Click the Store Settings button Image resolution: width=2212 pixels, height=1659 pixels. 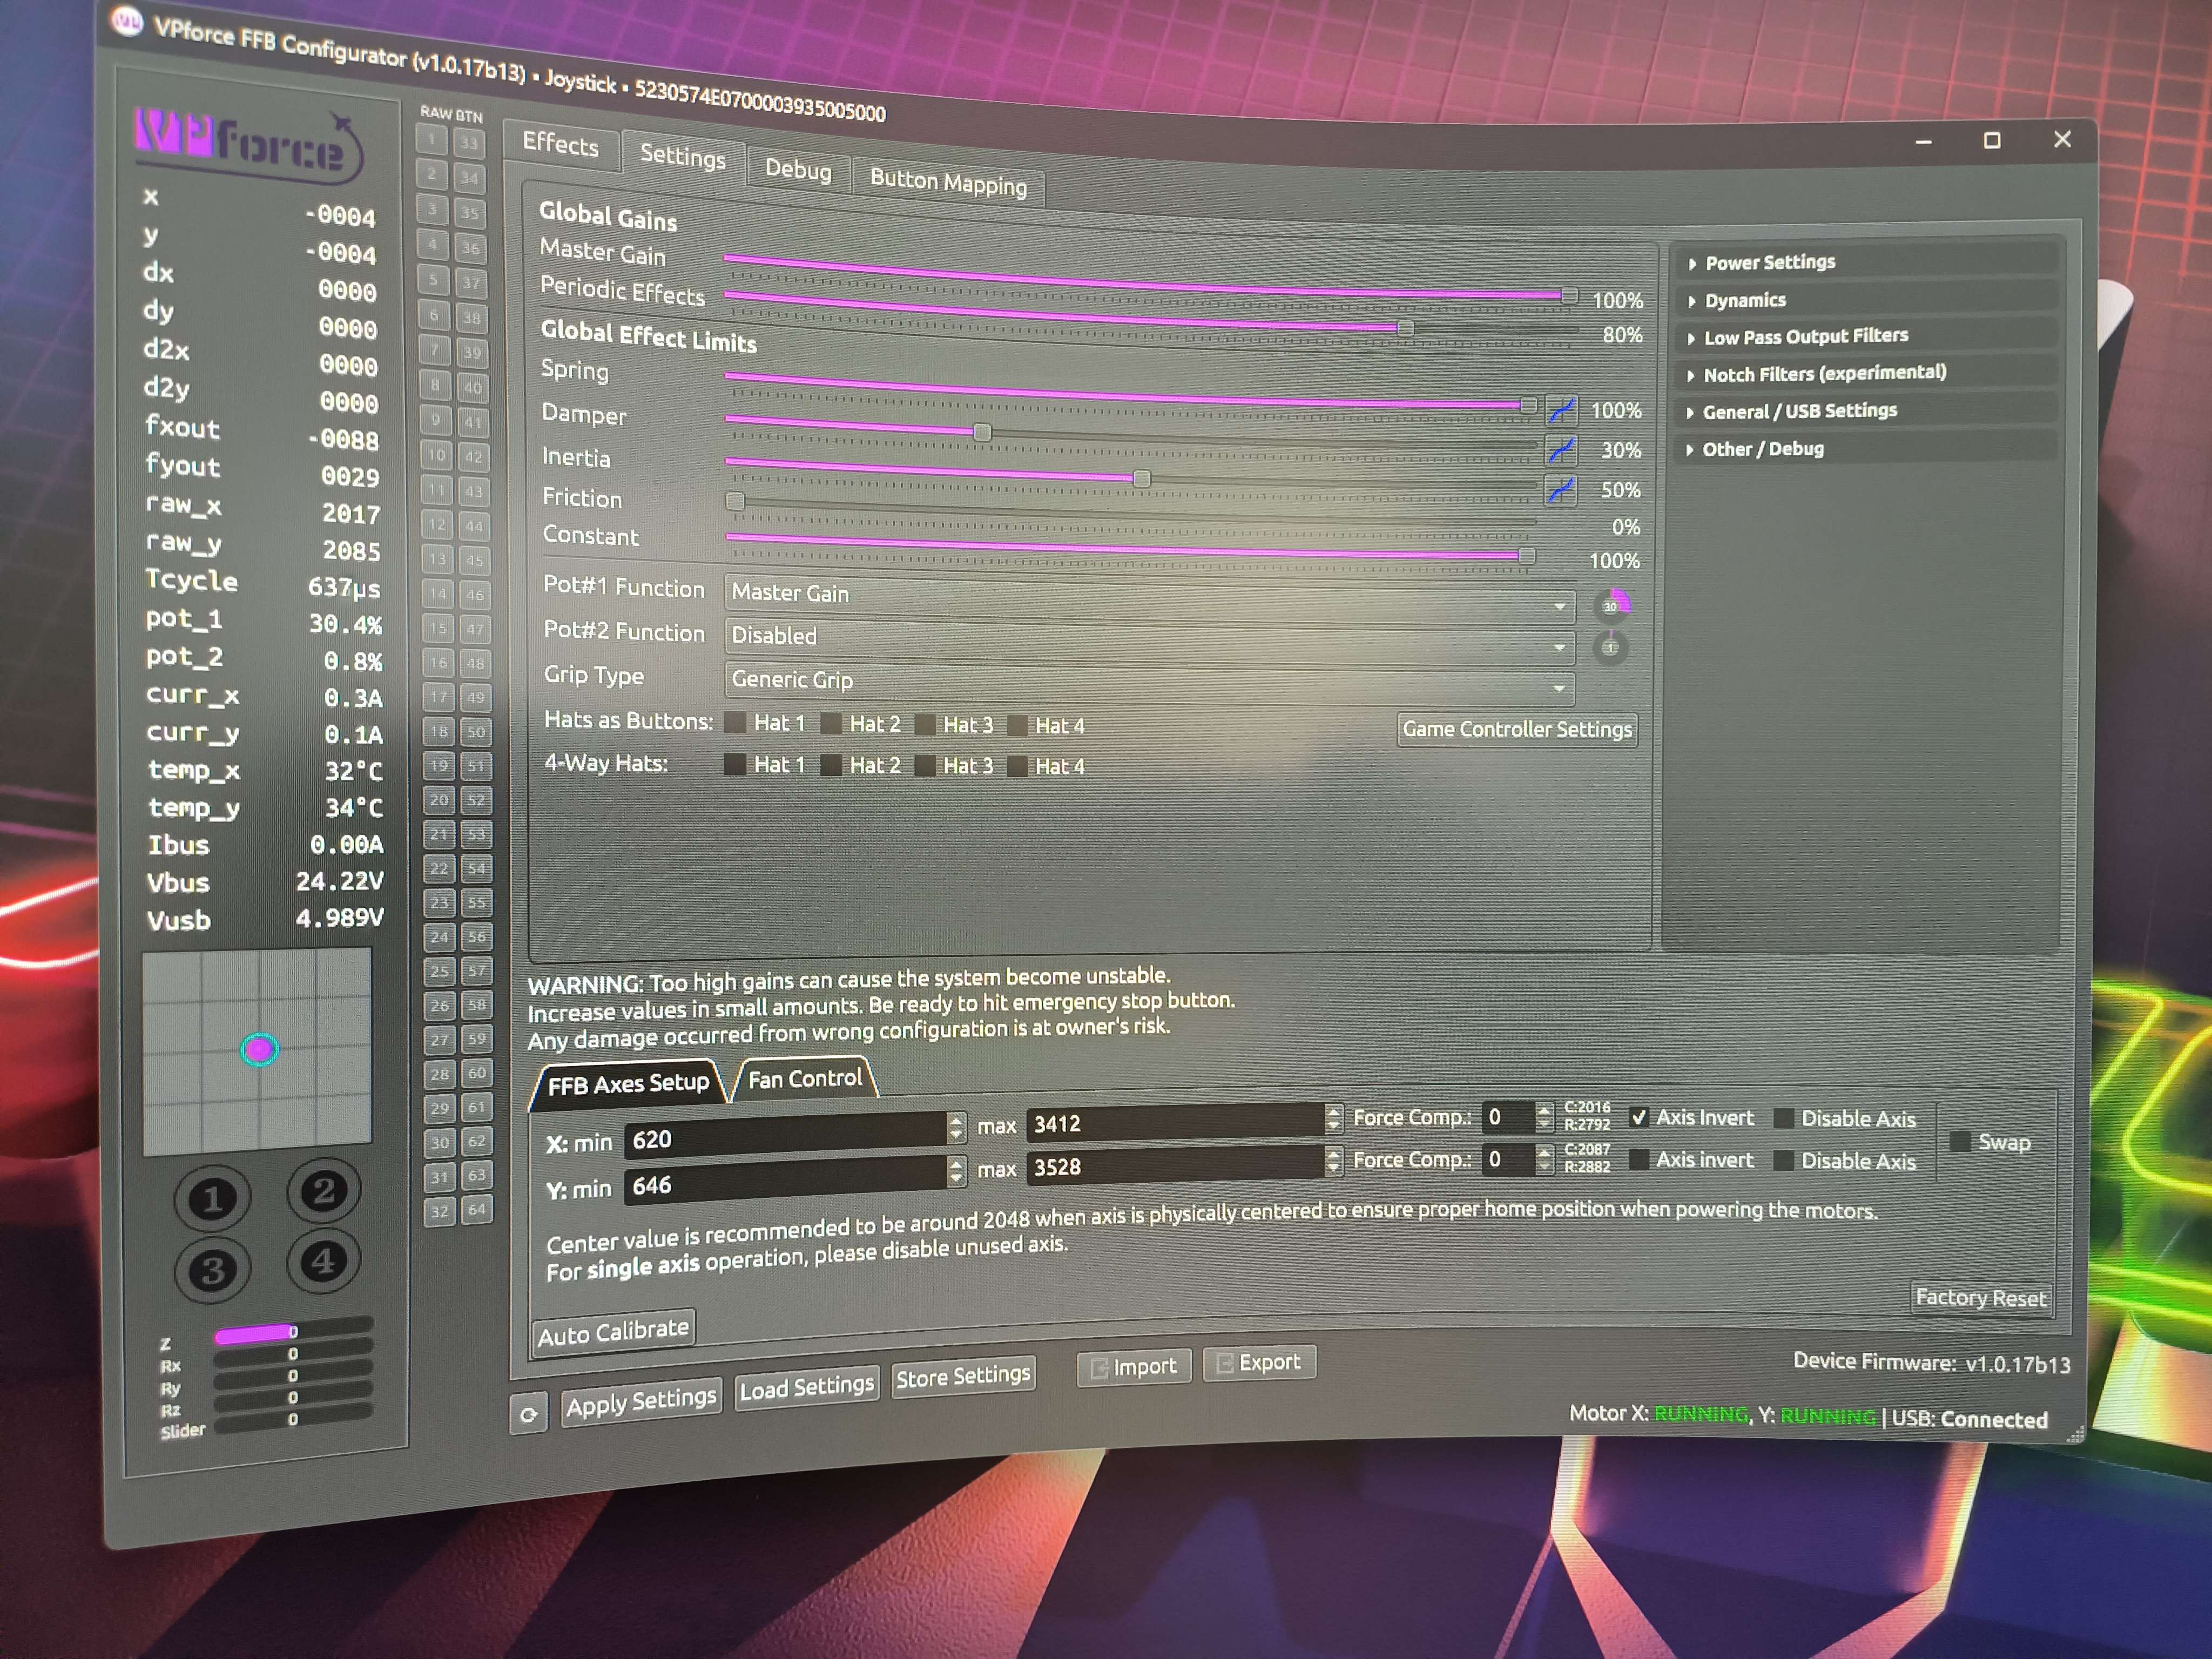962,1377
